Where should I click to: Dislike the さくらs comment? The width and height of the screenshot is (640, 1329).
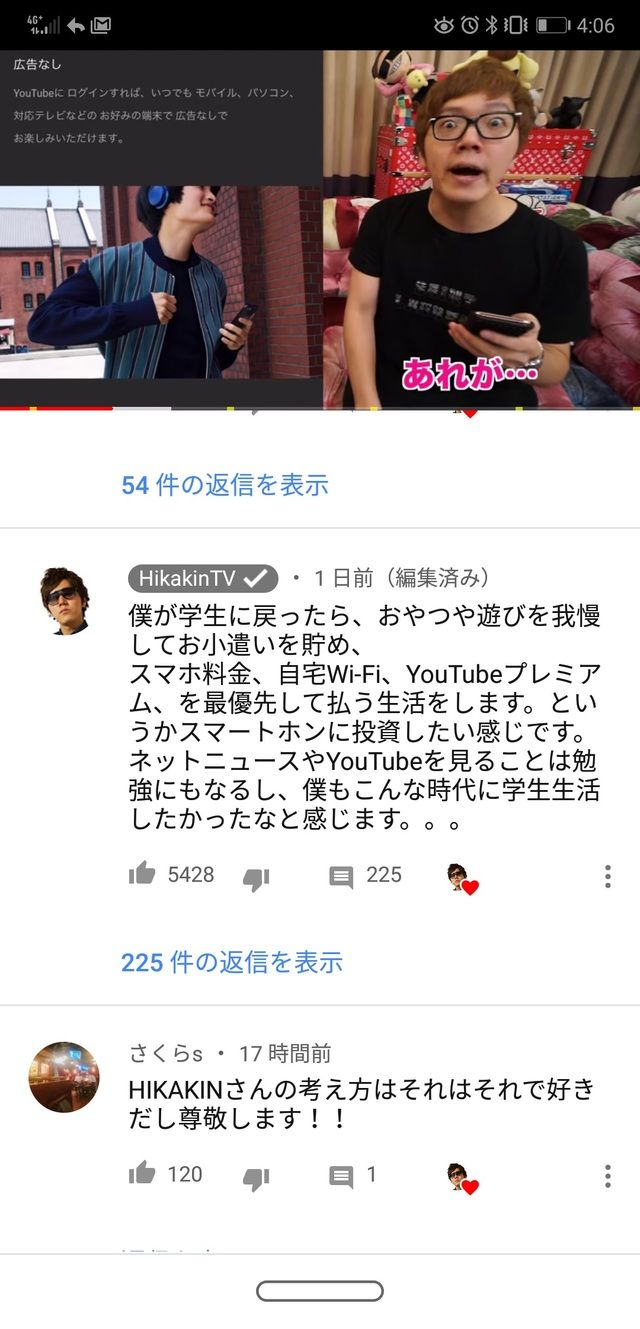(x=256, y=1179)
